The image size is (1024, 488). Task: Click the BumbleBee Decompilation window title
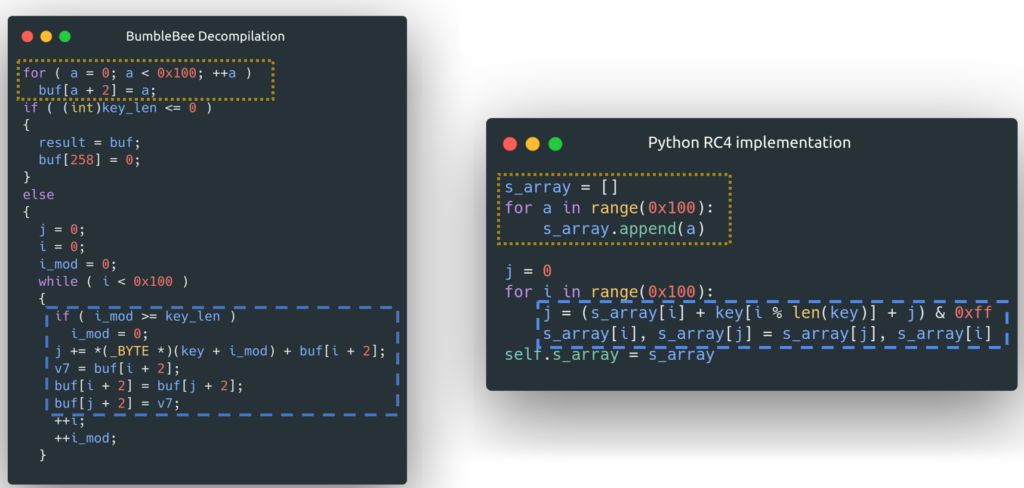point(205,36)
